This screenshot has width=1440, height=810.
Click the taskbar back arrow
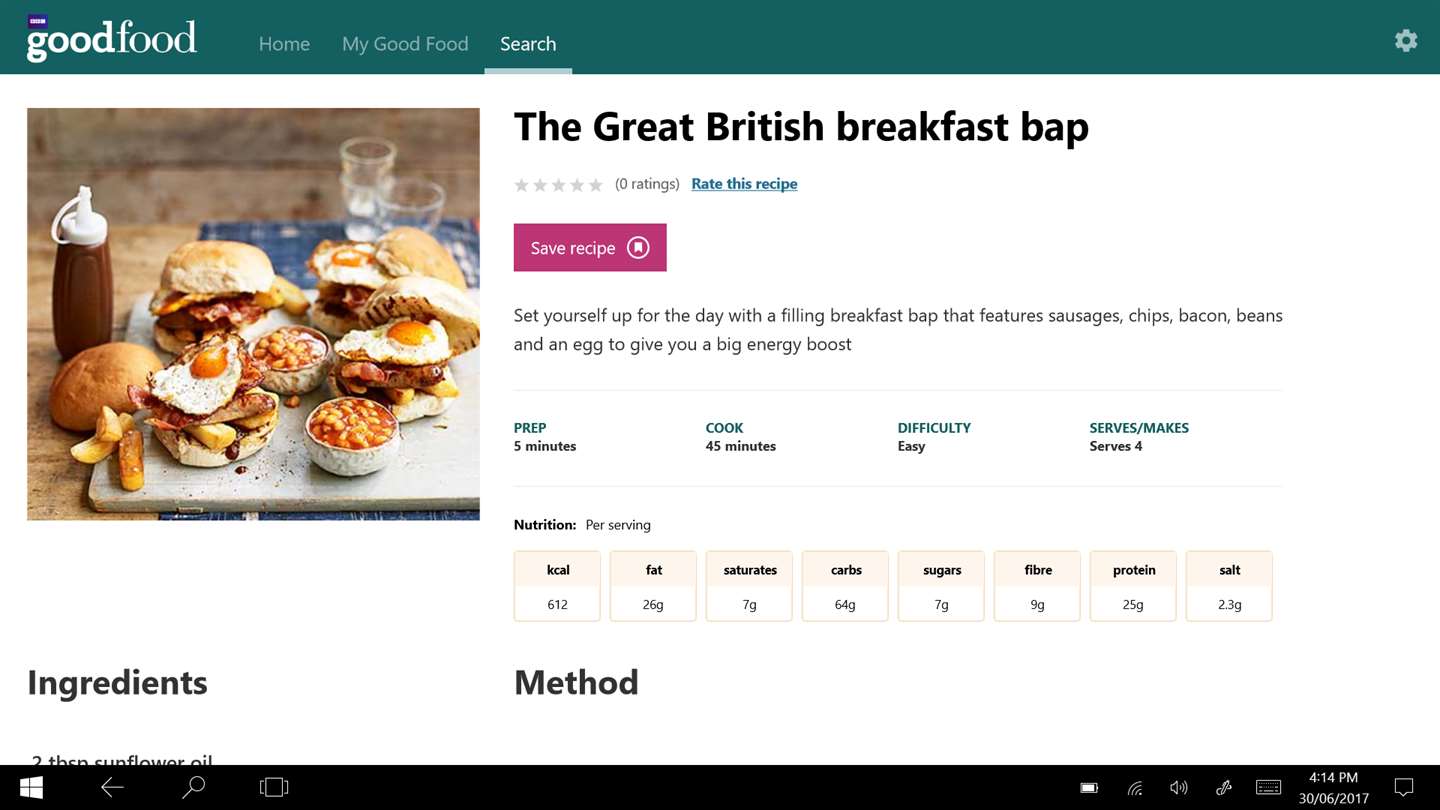coord(112,788)
